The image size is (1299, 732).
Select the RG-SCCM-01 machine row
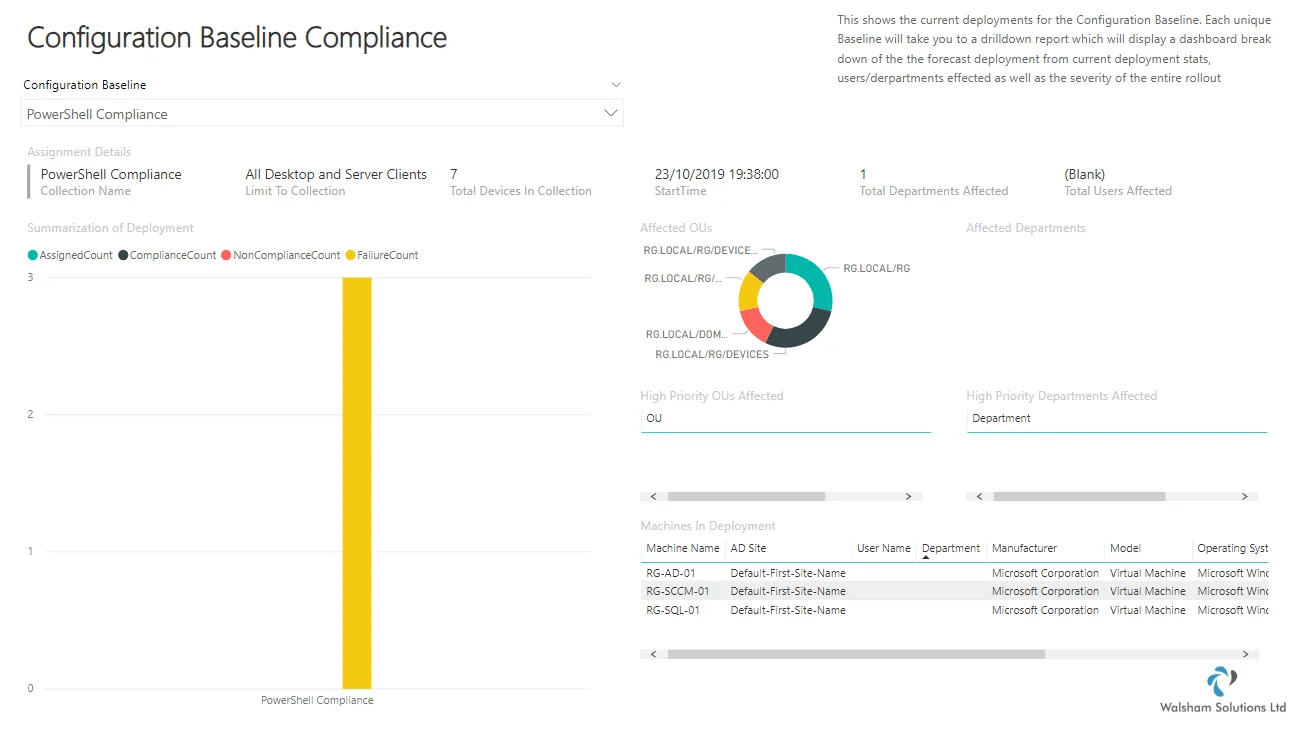click(954, 591)
